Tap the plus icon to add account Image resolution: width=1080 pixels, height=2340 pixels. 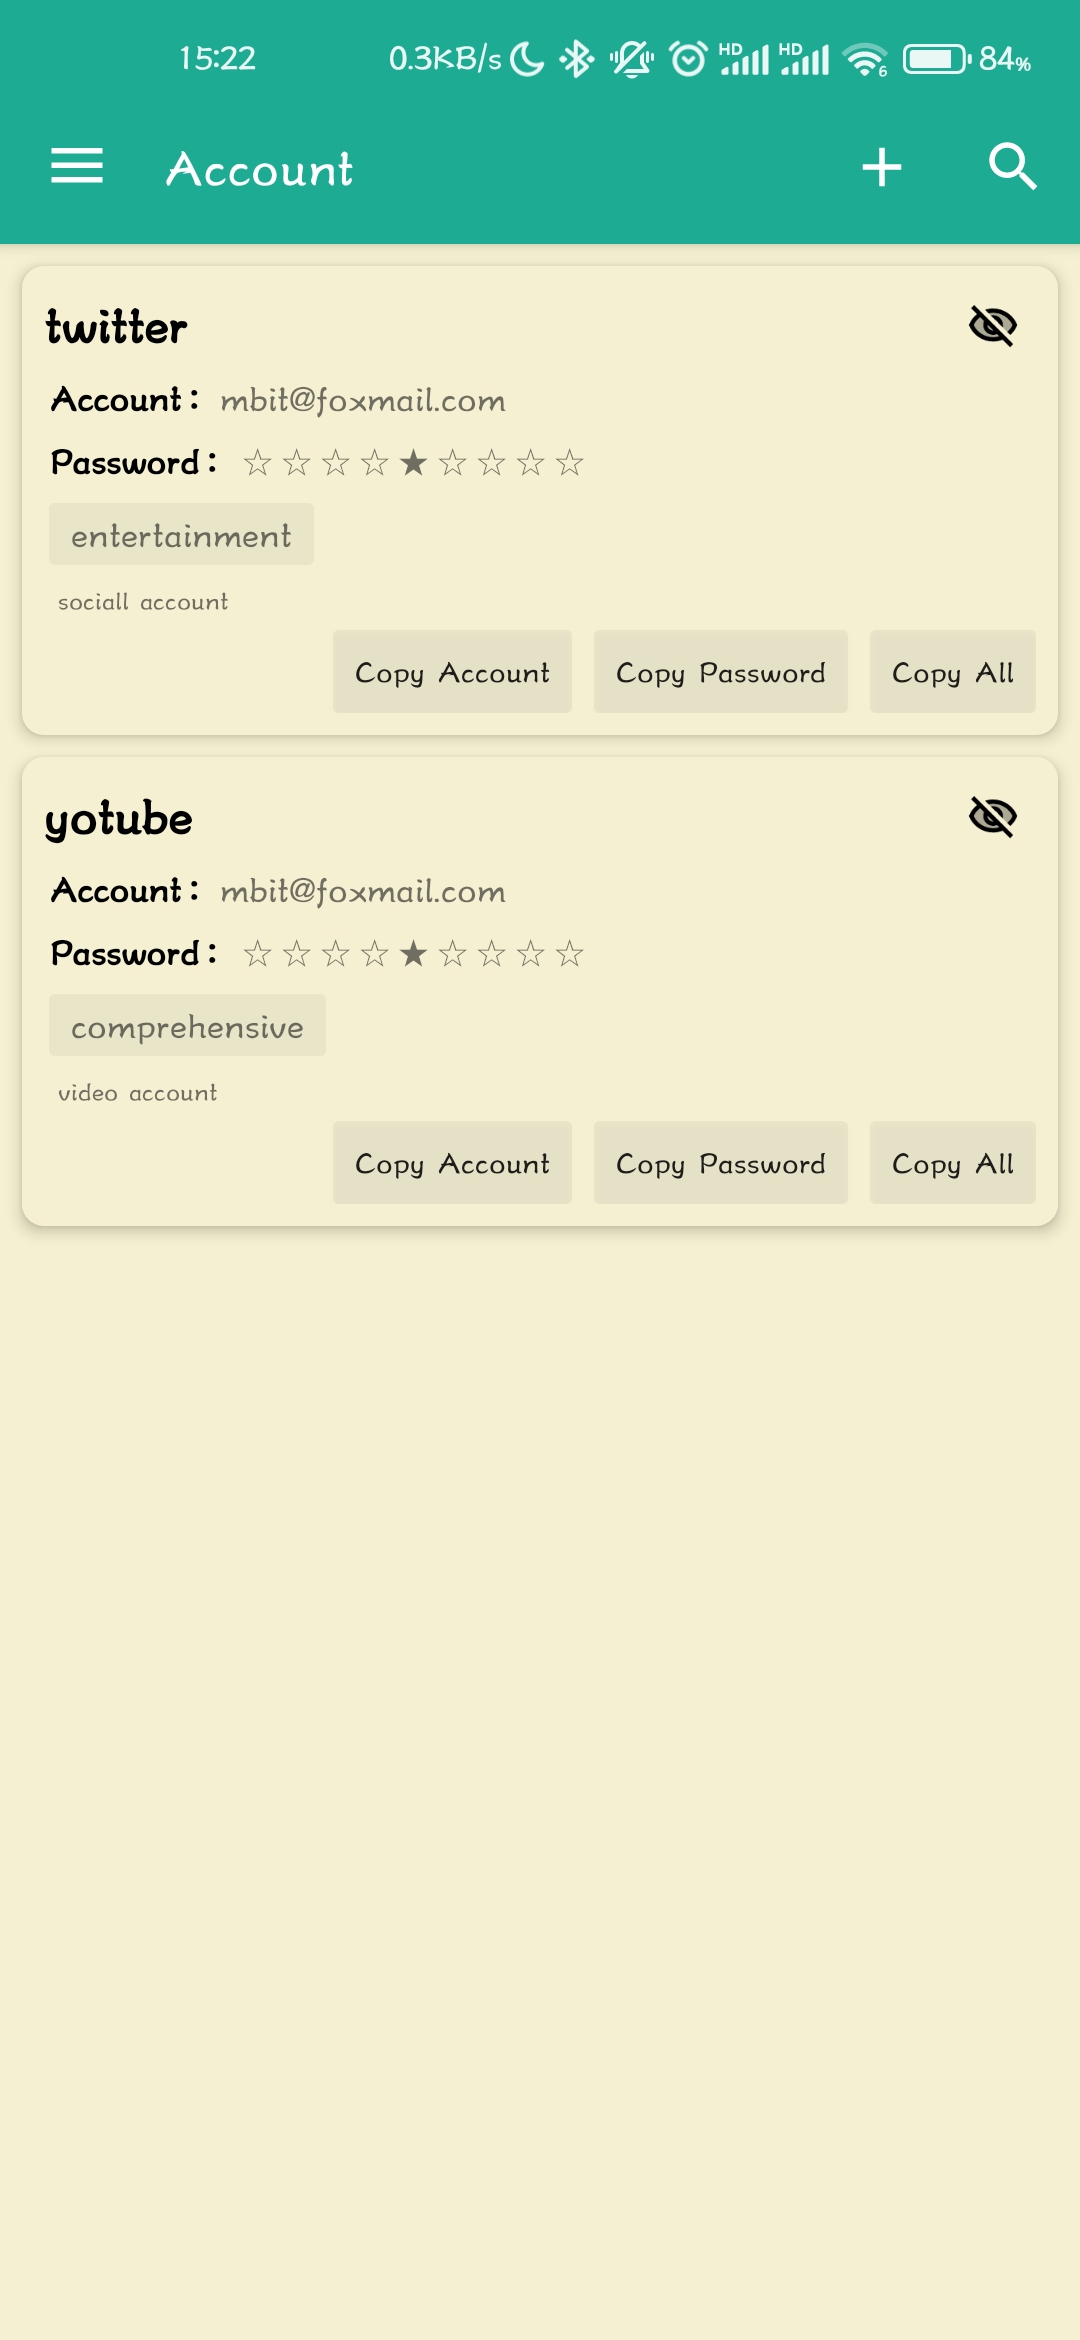(x=882, y=167)
